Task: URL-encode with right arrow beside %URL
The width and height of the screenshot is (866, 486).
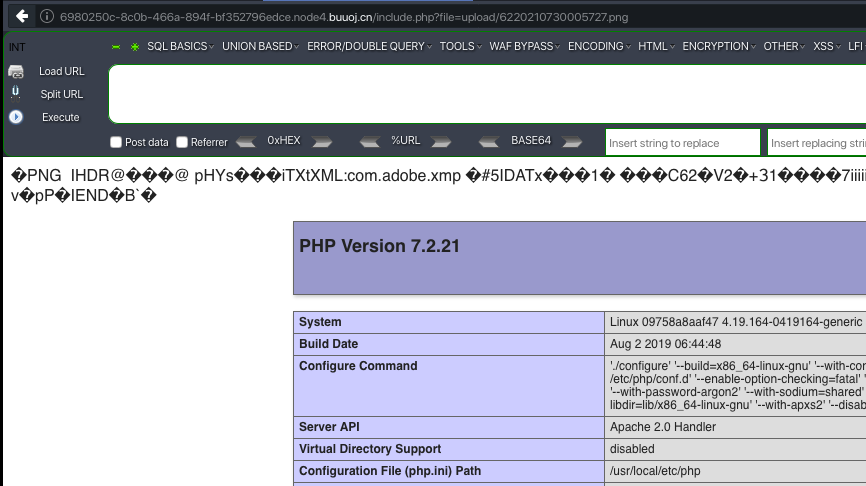Action: click(441, 142)
